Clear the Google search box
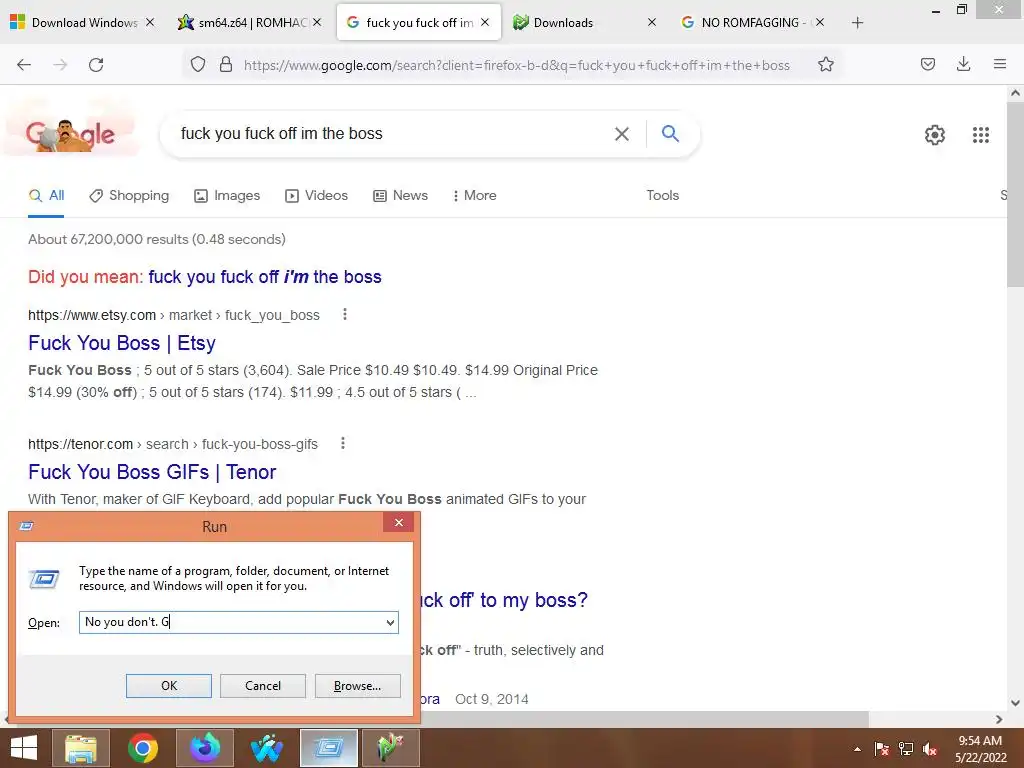1024x768 pixels. [x=622, y=134]
